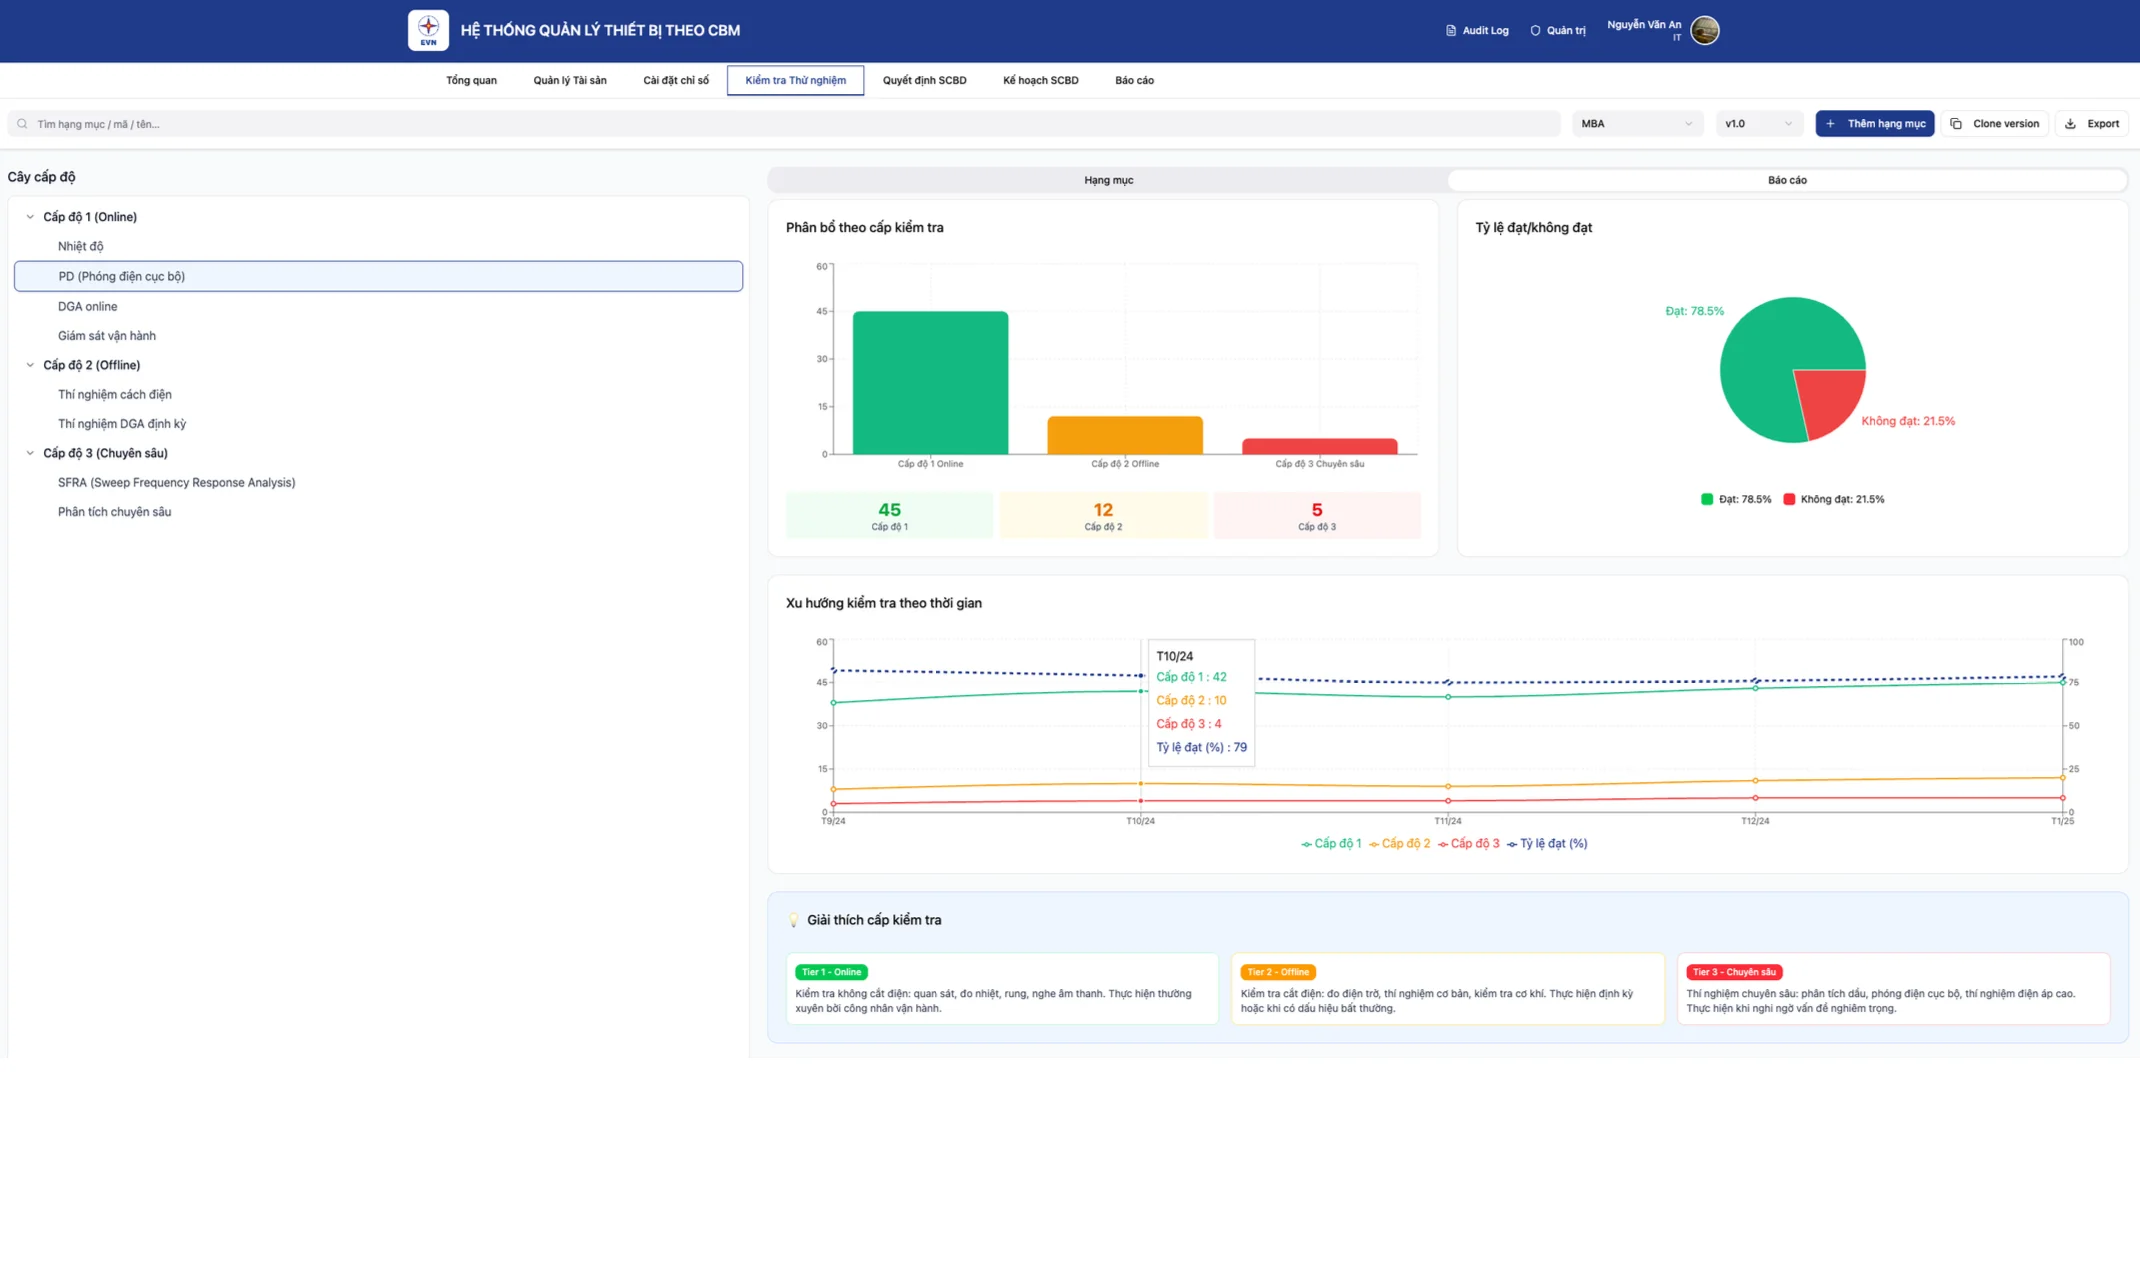Toggle Cấp độ 3 legend series
The height and width of the screenshot is (1262, 2140).
pos(1469,844)
